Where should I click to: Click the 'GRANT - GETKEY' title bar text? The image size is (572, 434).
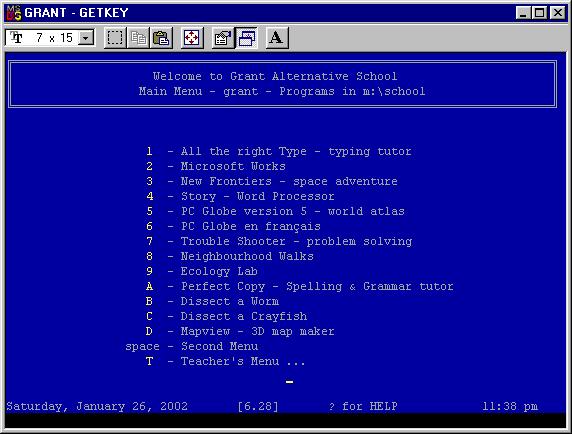click(x=77, y=13)
